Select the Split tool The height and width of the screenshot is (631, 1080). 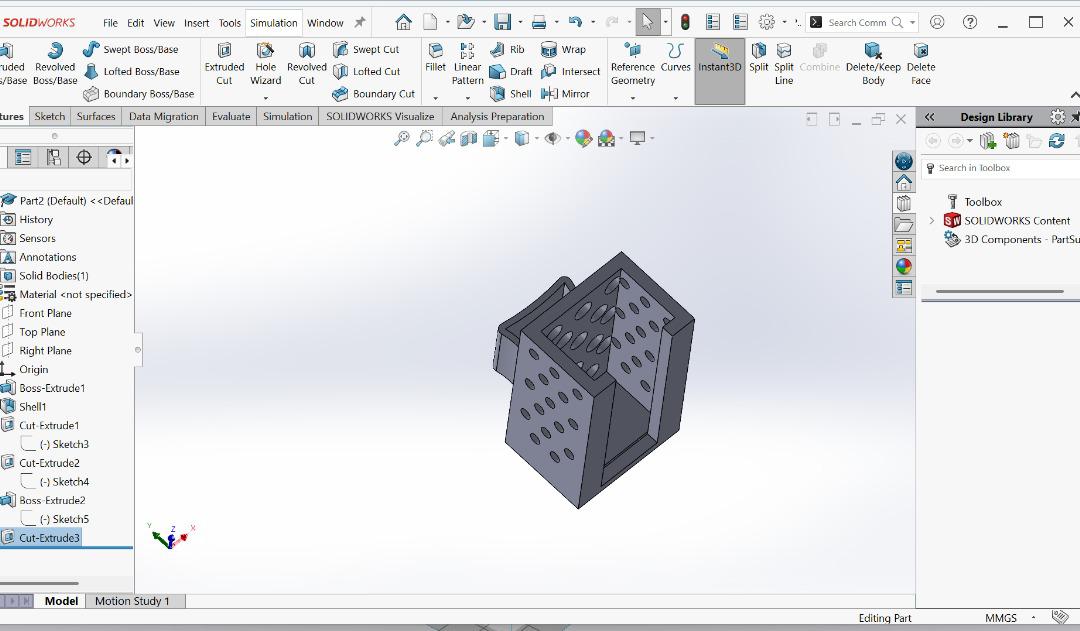tap(758, 58)
